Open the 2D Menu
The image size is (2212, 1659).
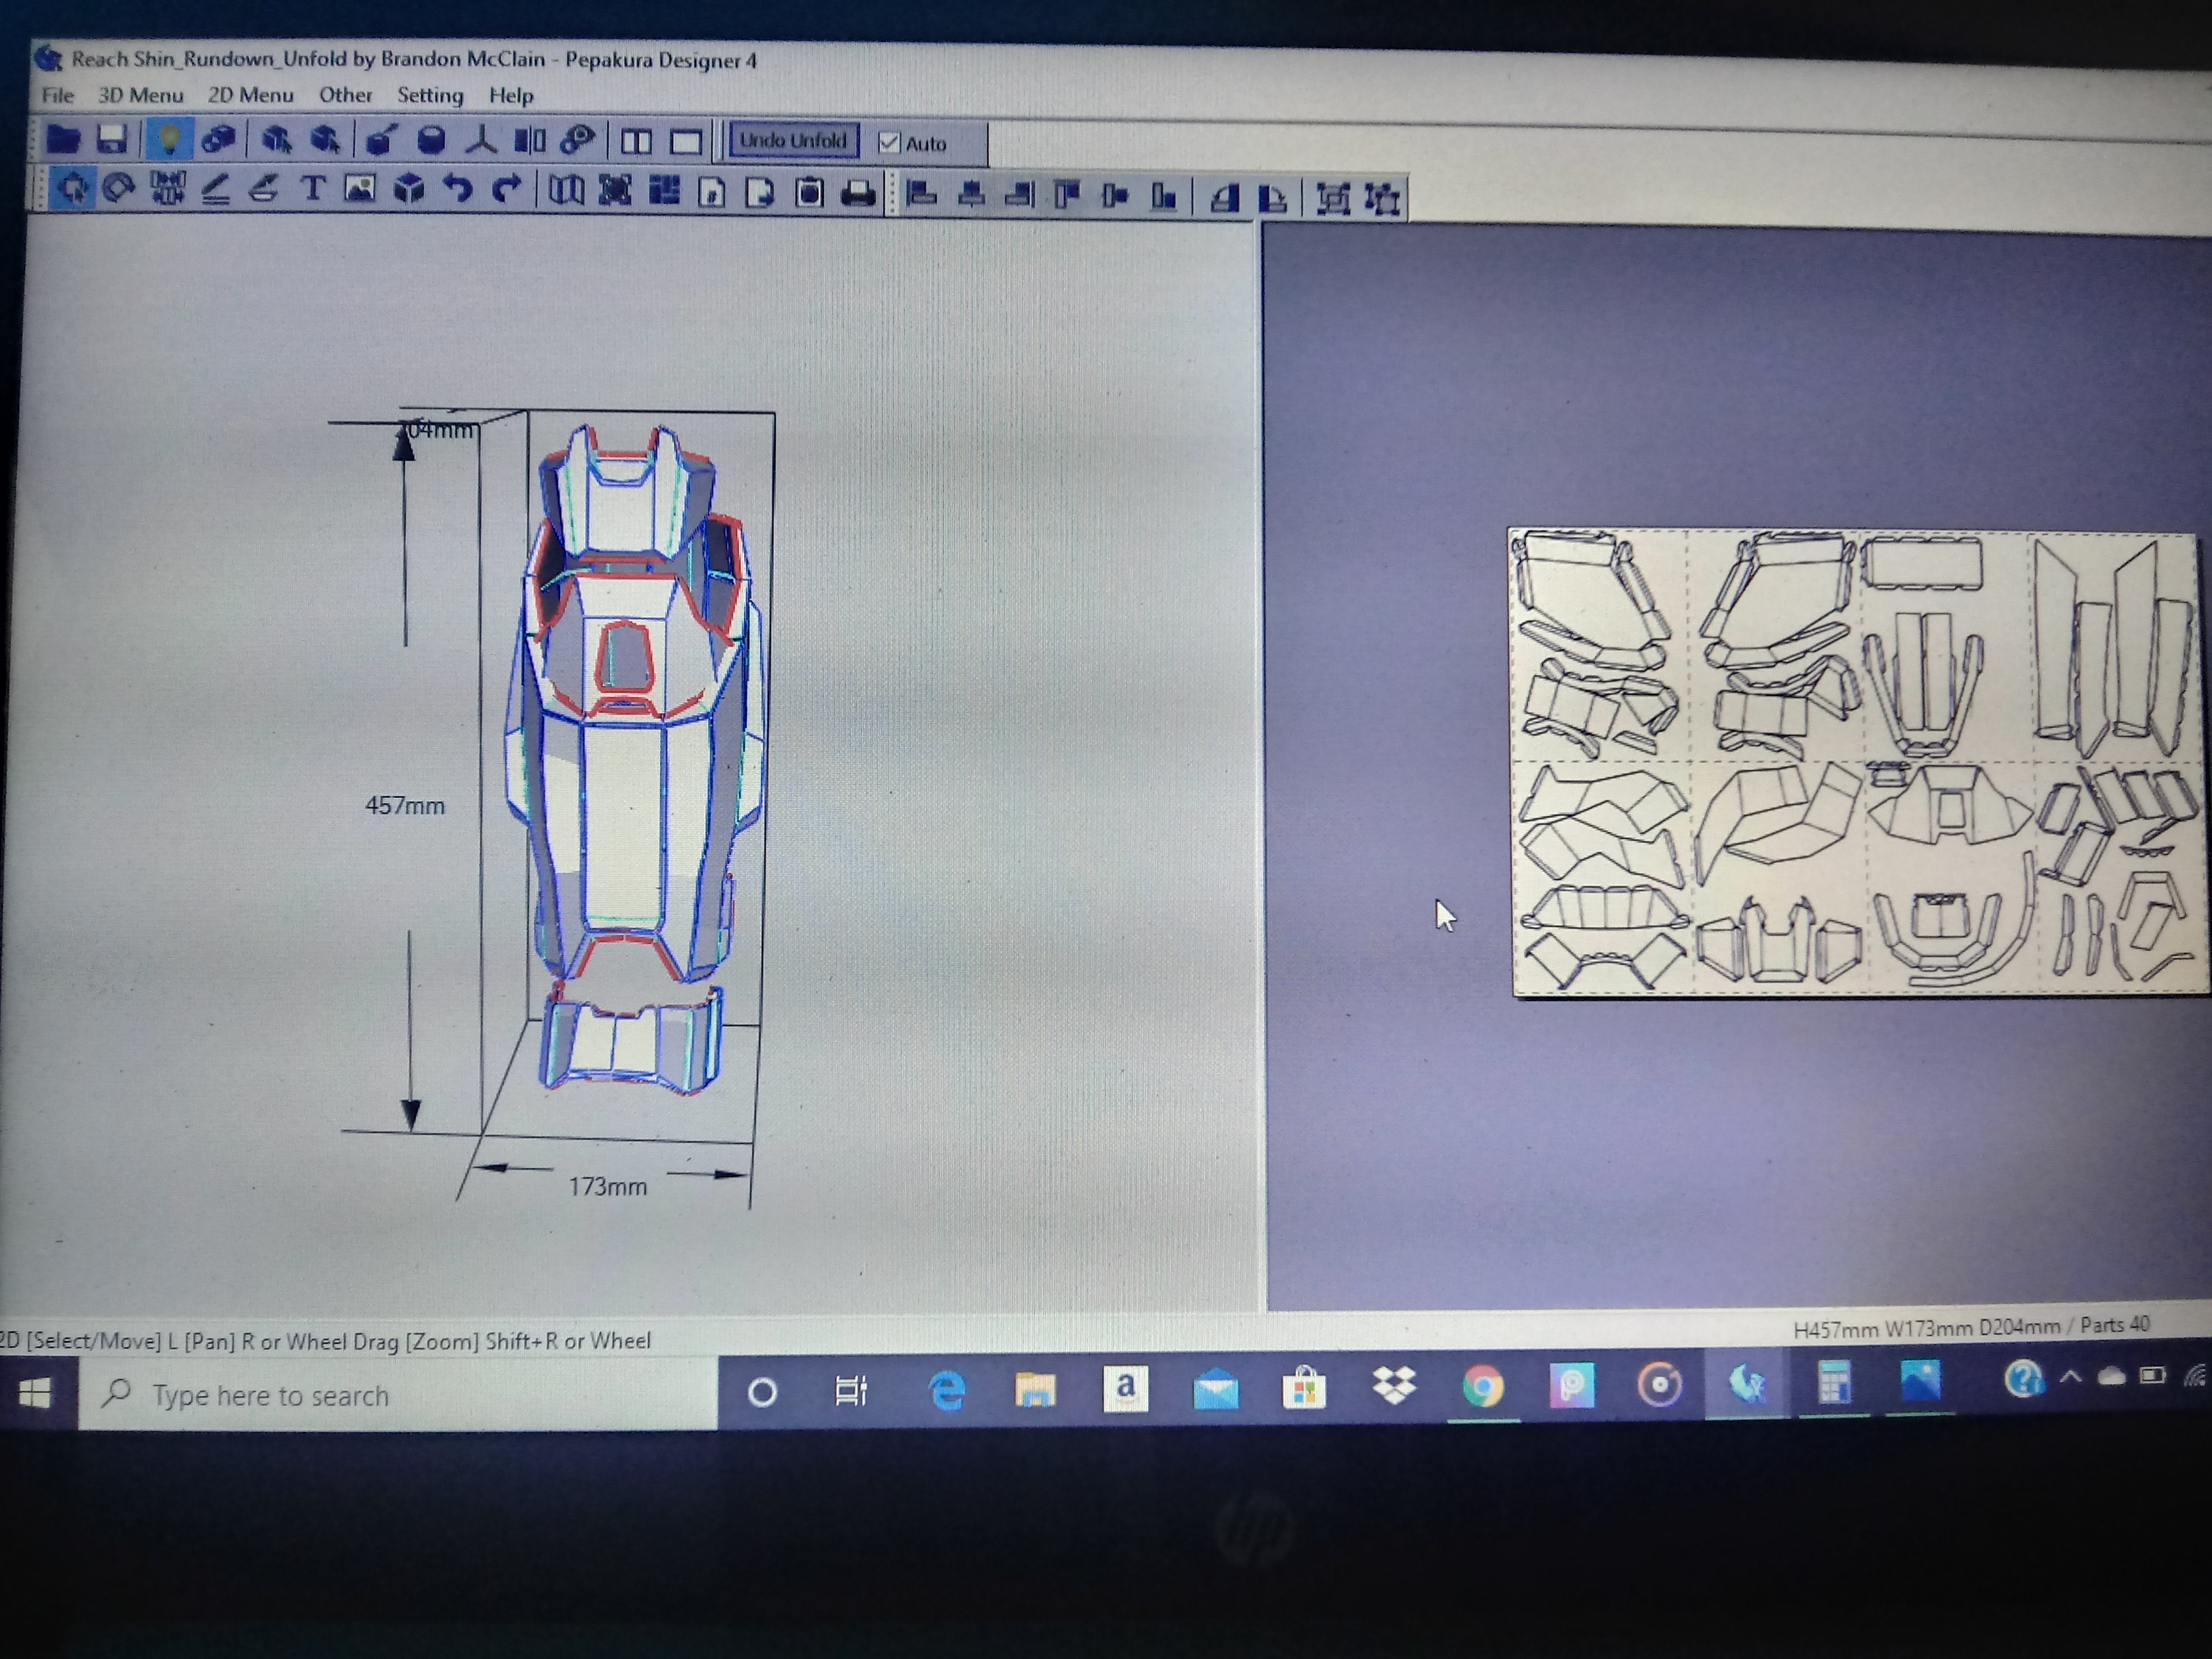tap(250, 95)
